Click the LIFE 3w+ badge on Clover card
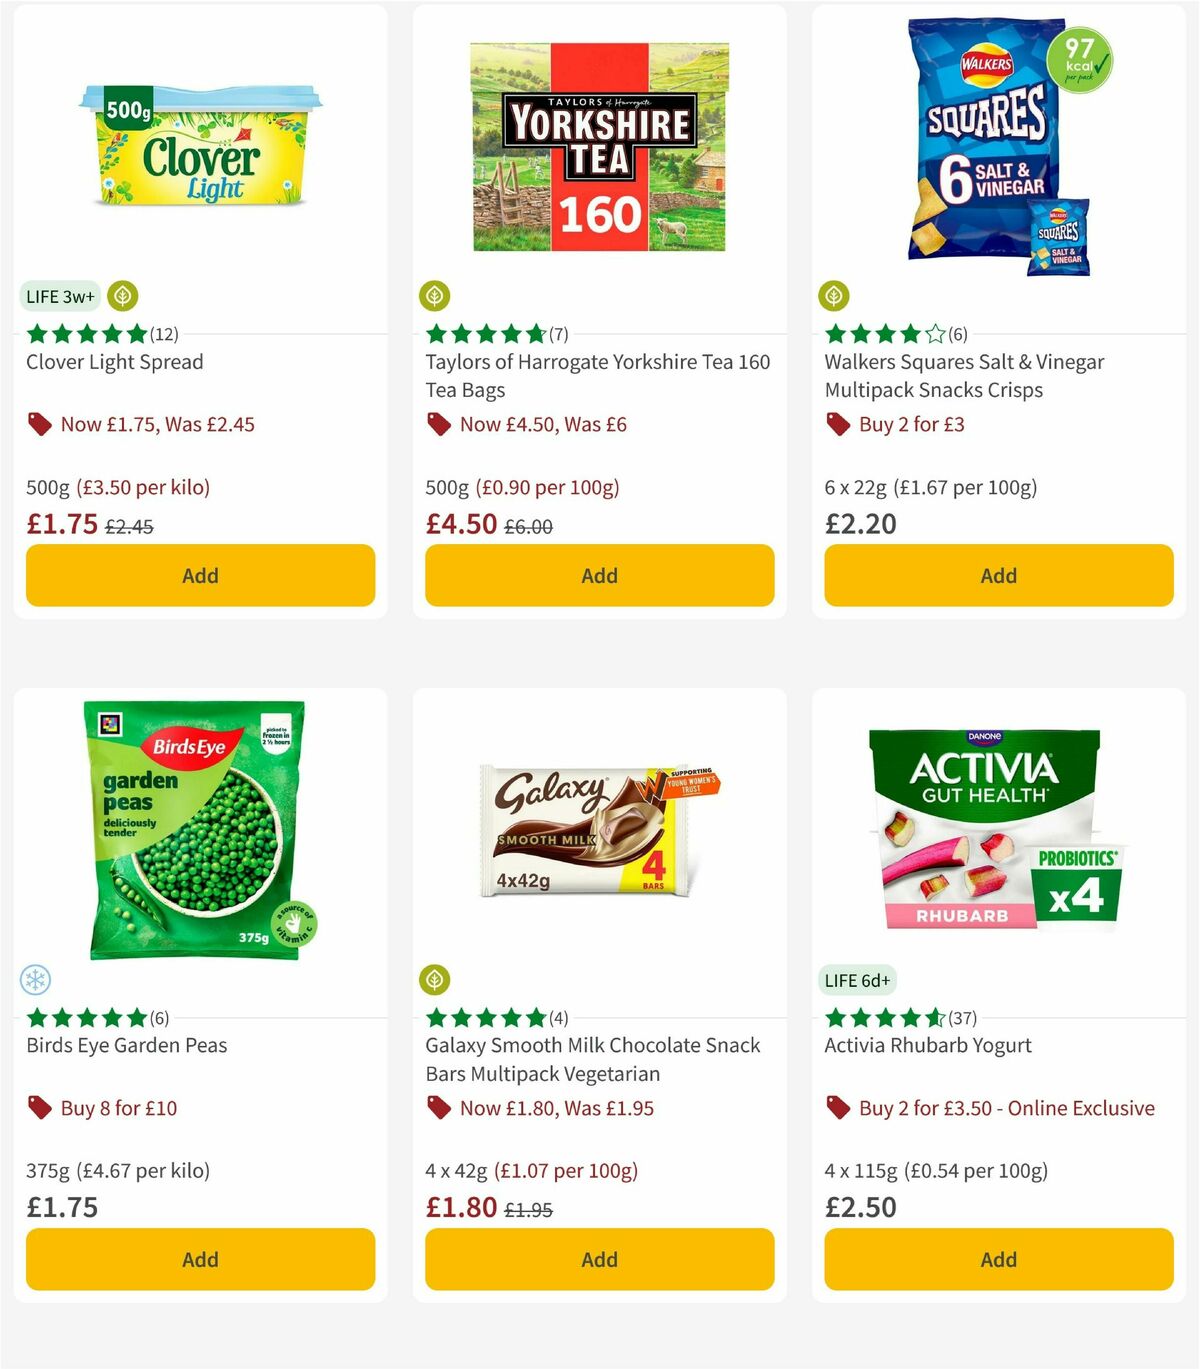The width and height of the screenshot is (1200, 1369). 58,296
